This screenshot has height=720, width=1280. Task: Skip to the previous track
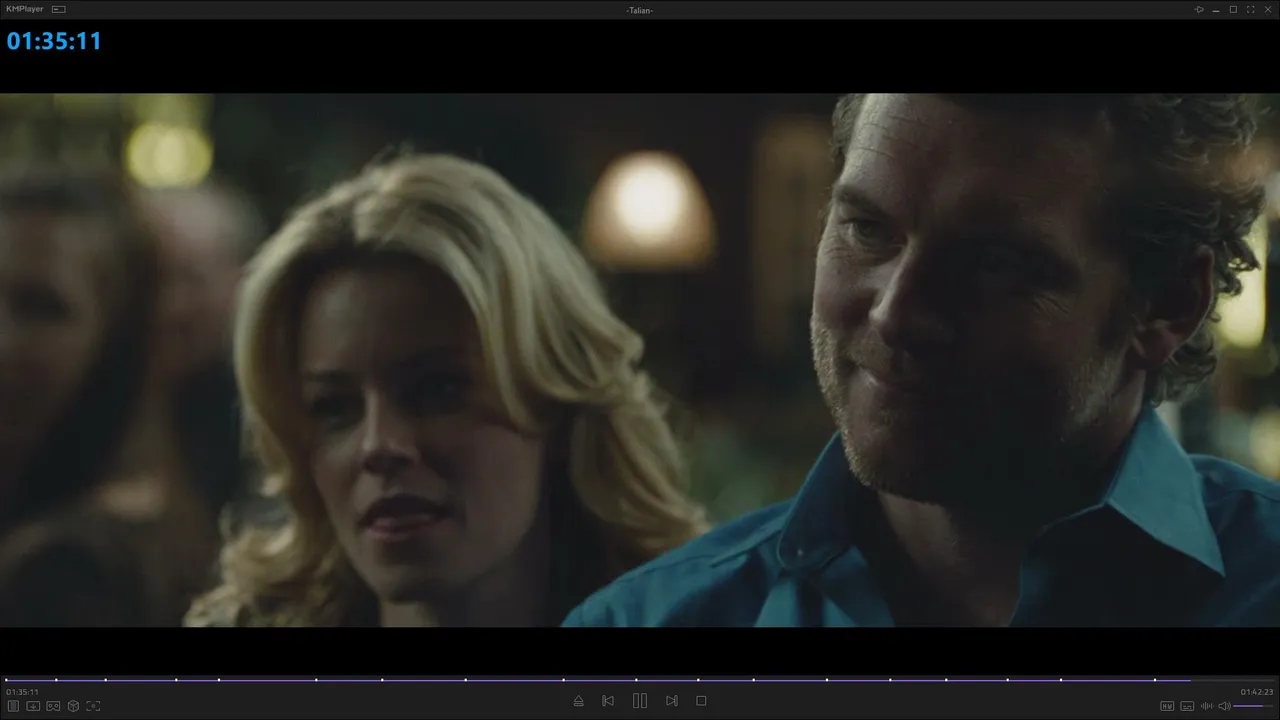click(x=608, y=701)
